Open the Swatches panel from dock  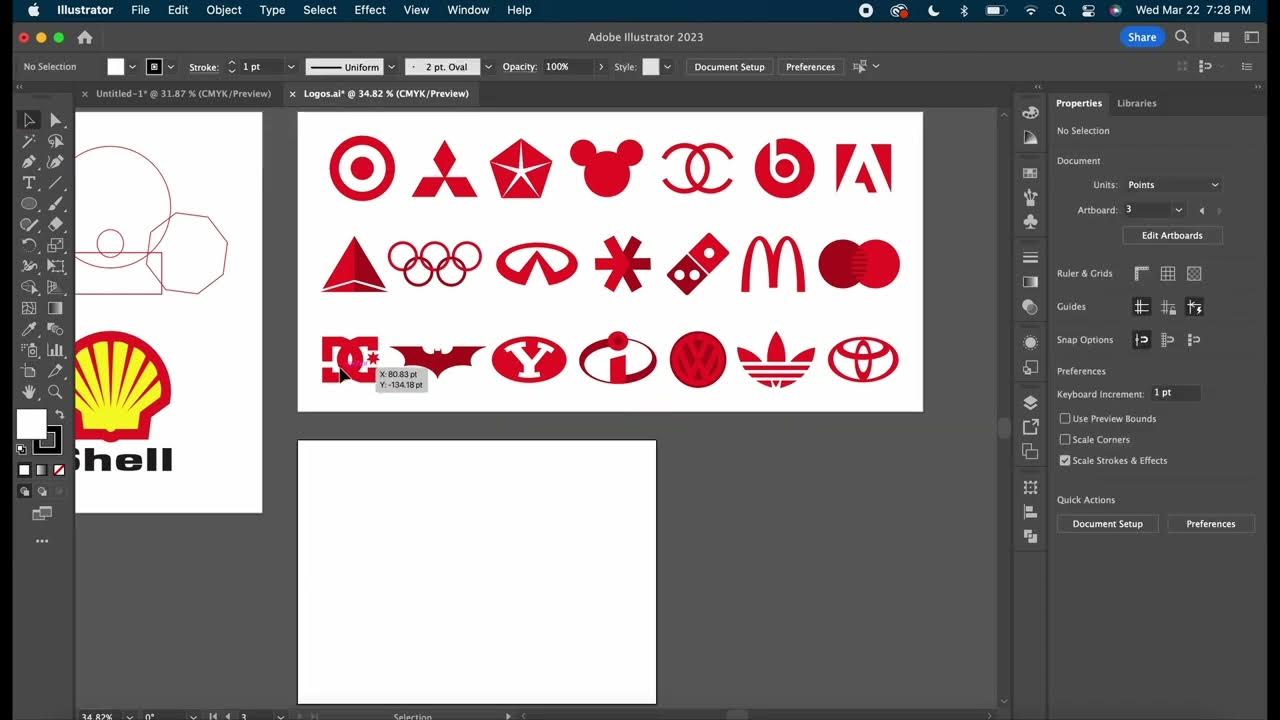[1030, 173]
